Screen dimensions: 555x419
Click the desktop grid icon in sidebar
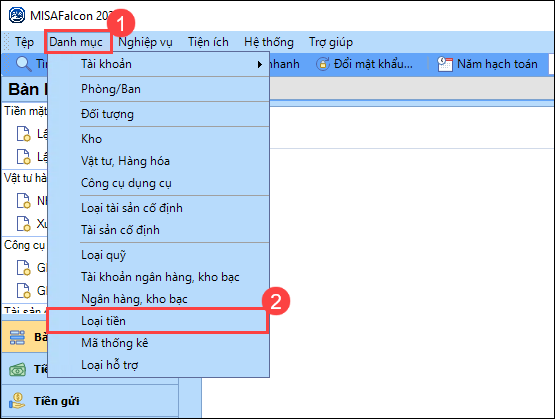17,337
